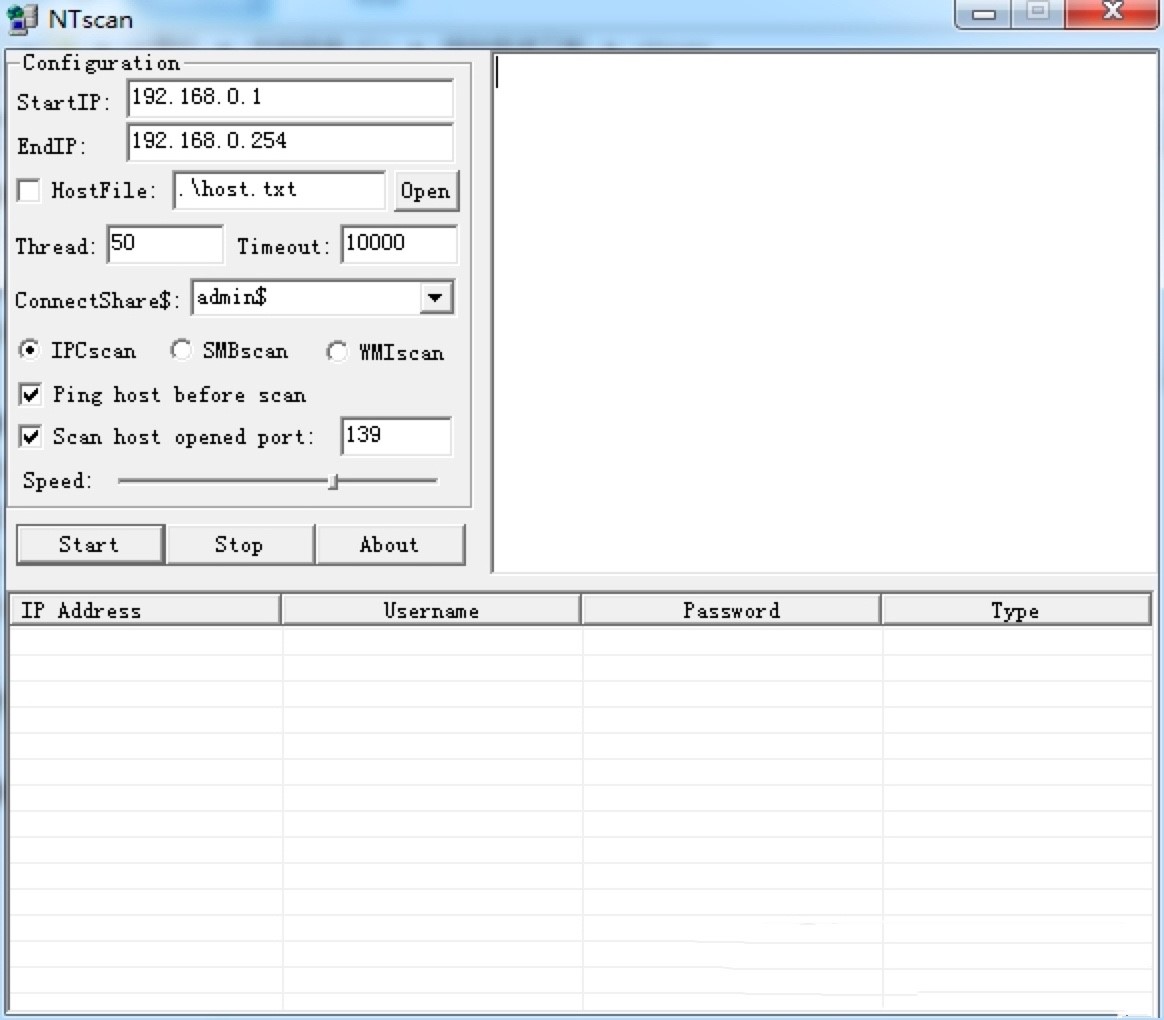Disable Ping host before scan
Viewport: 1164px width, 1020px height.
[29, 394]
